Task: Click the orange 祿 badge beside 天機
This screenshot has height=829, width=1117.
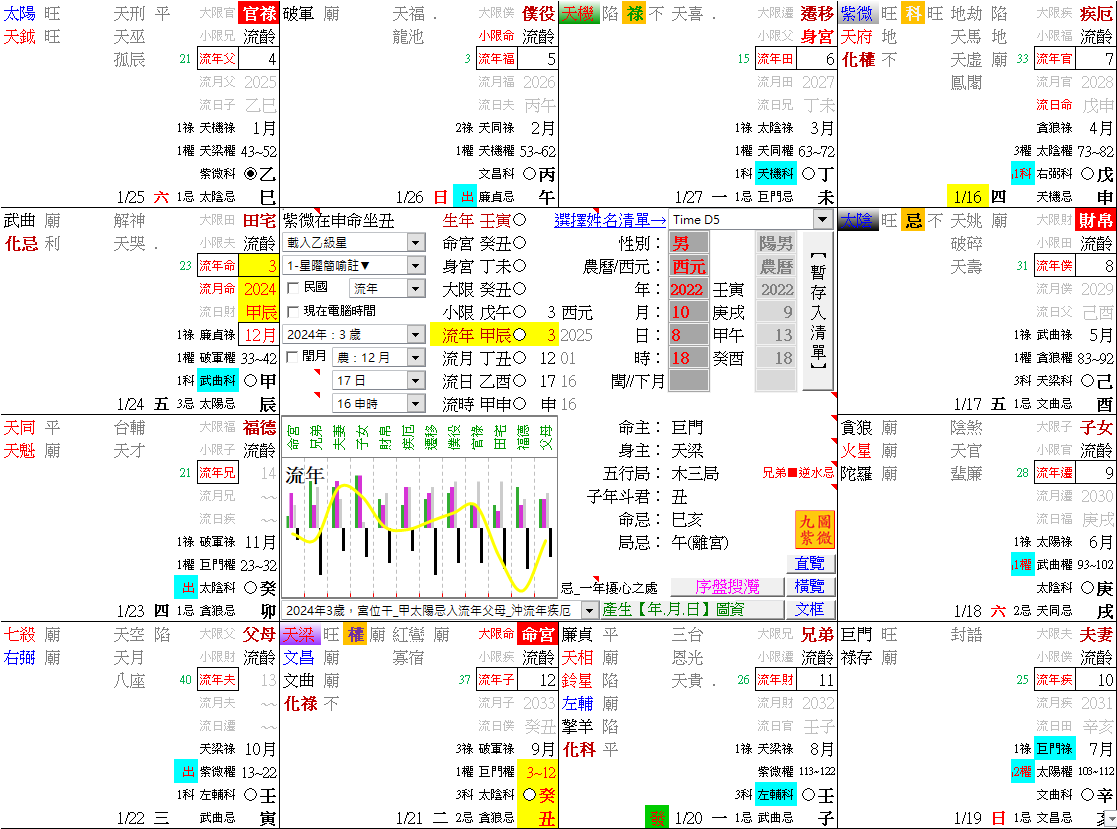Action: click(x=633, y=13)
